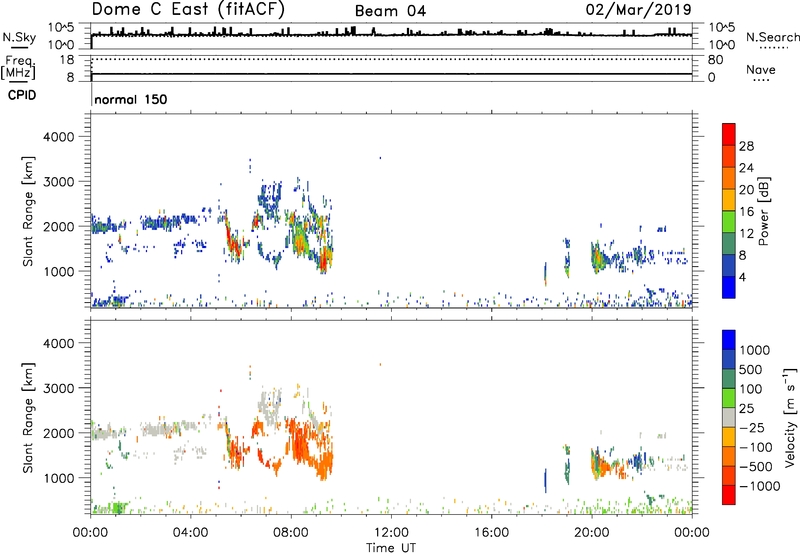Screen dimensions: 800x554
Task: Click the velocity panel "Slant Range [km]" label
Action: tap(28, 418)
